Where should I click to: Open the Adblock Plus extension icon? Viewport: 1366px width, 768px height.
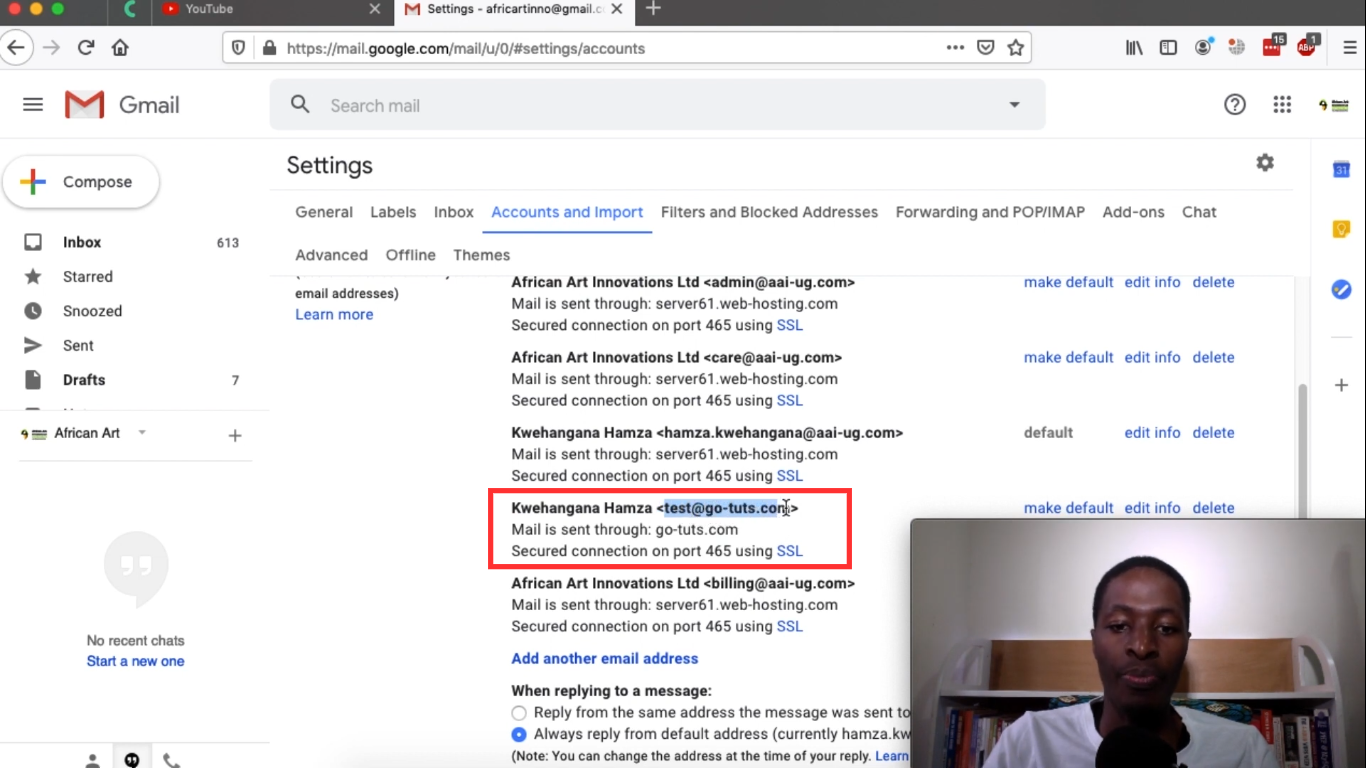[1306, 46]
